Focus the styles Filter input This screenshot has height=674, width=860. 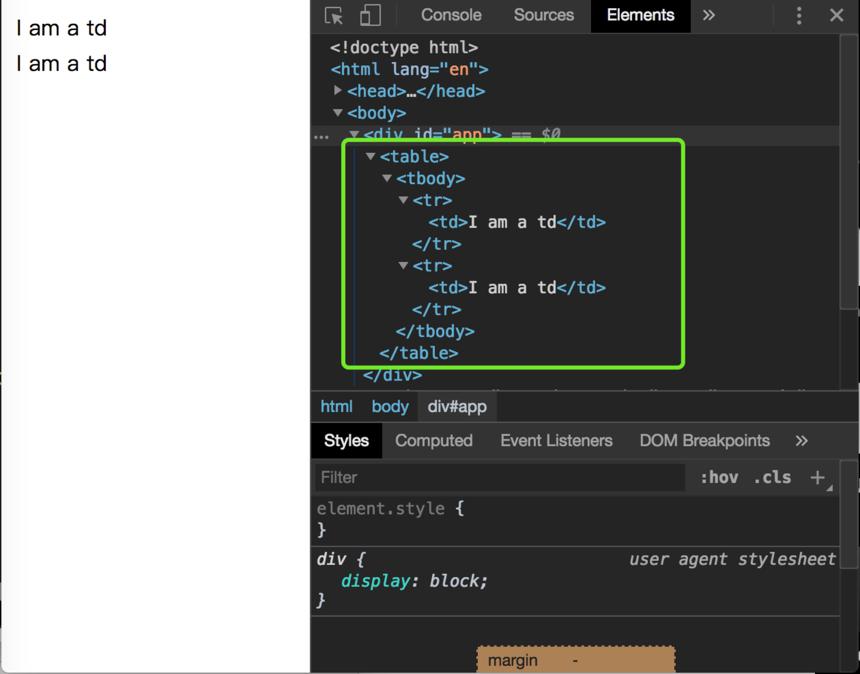(500, 478)
